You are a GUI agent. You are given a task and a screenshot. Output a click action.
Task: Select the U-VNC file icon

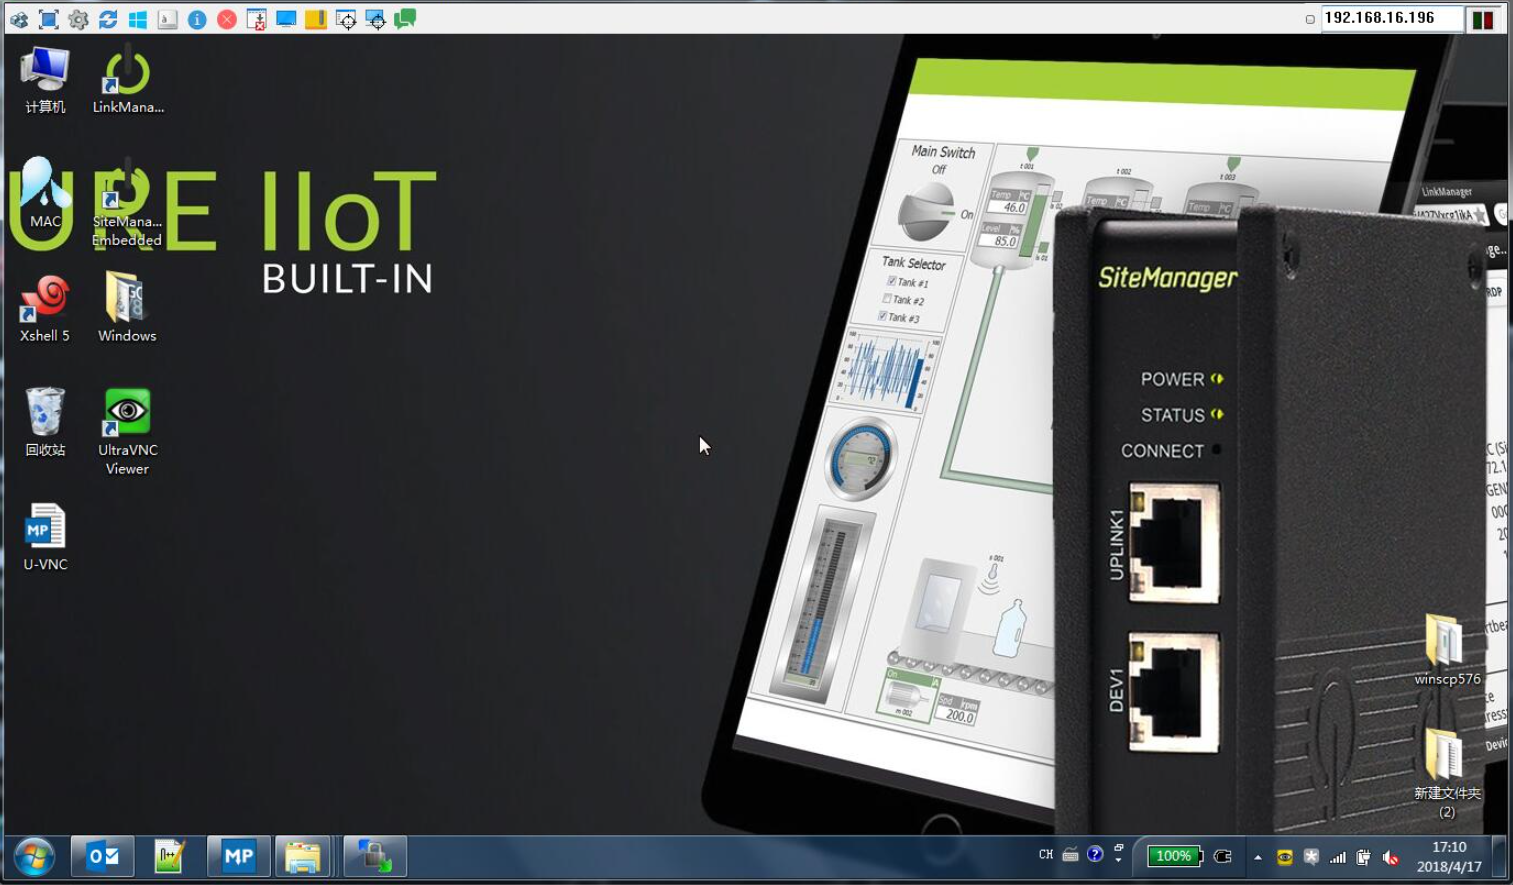(x=45, y=537)
